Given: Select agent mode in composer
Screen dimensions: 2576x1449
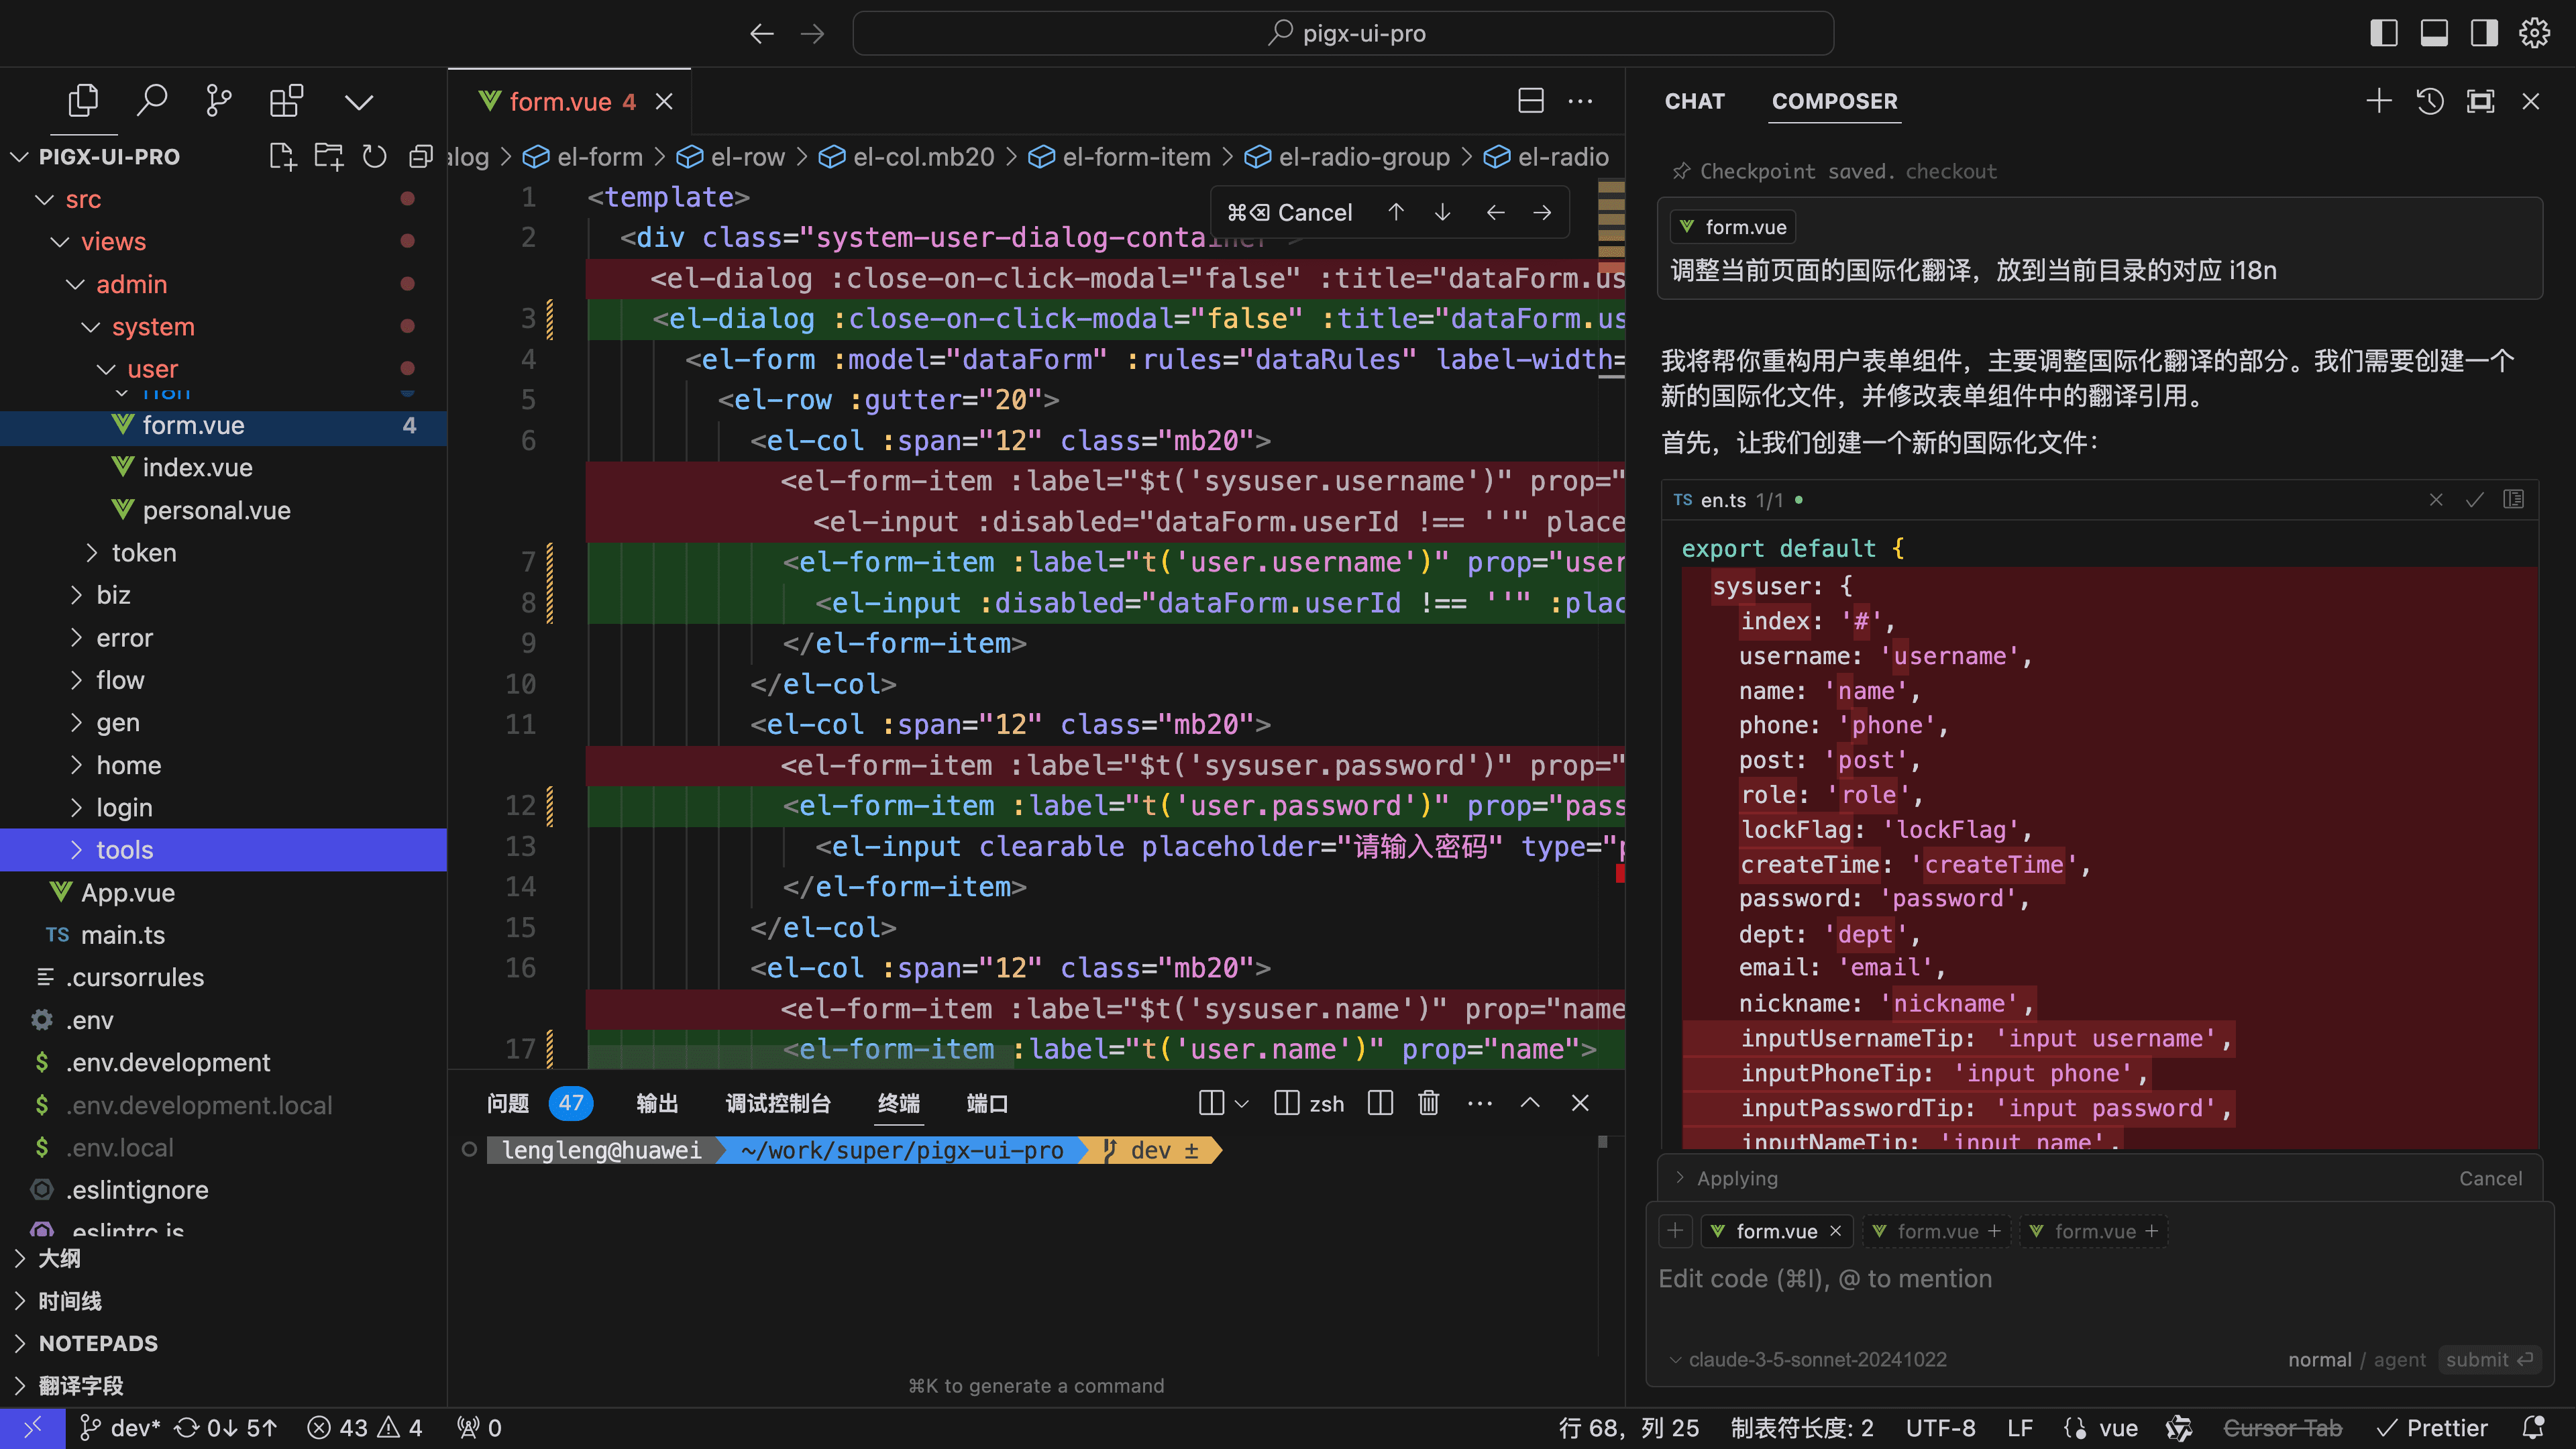Looking at the screenshot, I should pyautogui.click(x=2399, y=1359).
